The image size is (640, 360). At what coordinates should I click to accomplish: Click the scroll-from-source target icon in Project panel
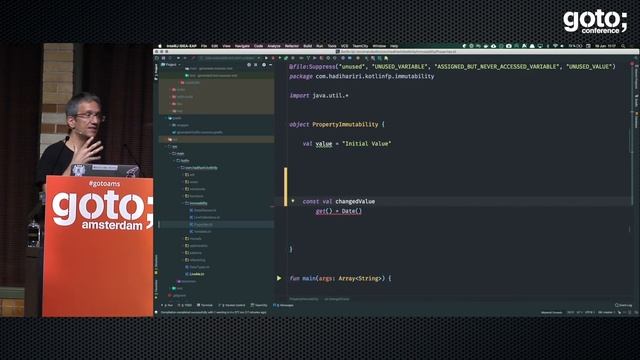click(249, 65)
